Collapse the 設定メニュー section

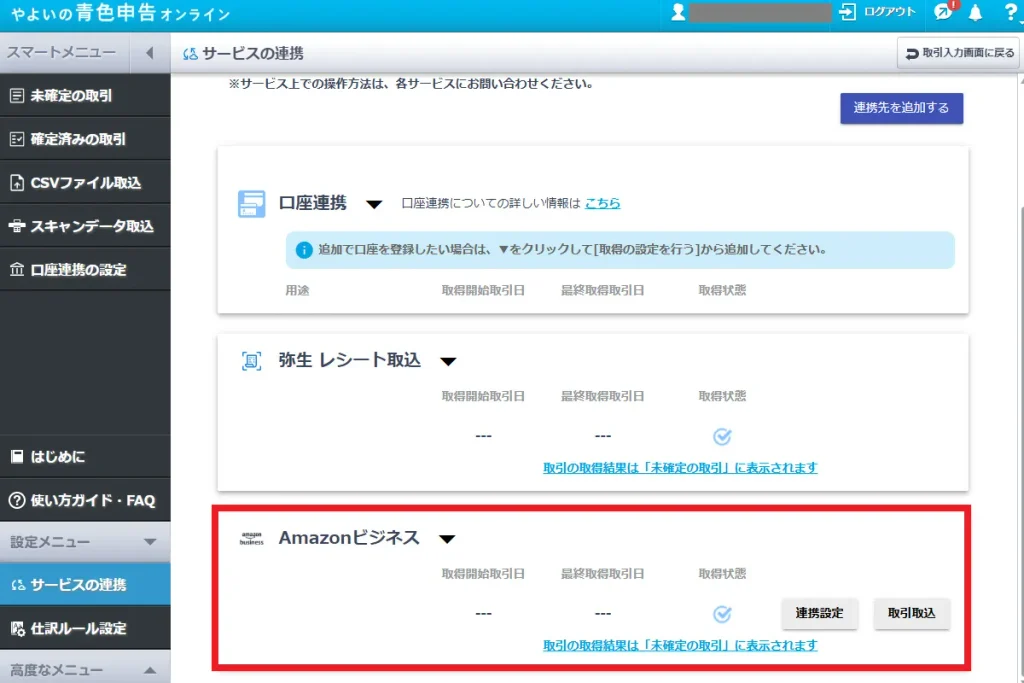point(150,542)
